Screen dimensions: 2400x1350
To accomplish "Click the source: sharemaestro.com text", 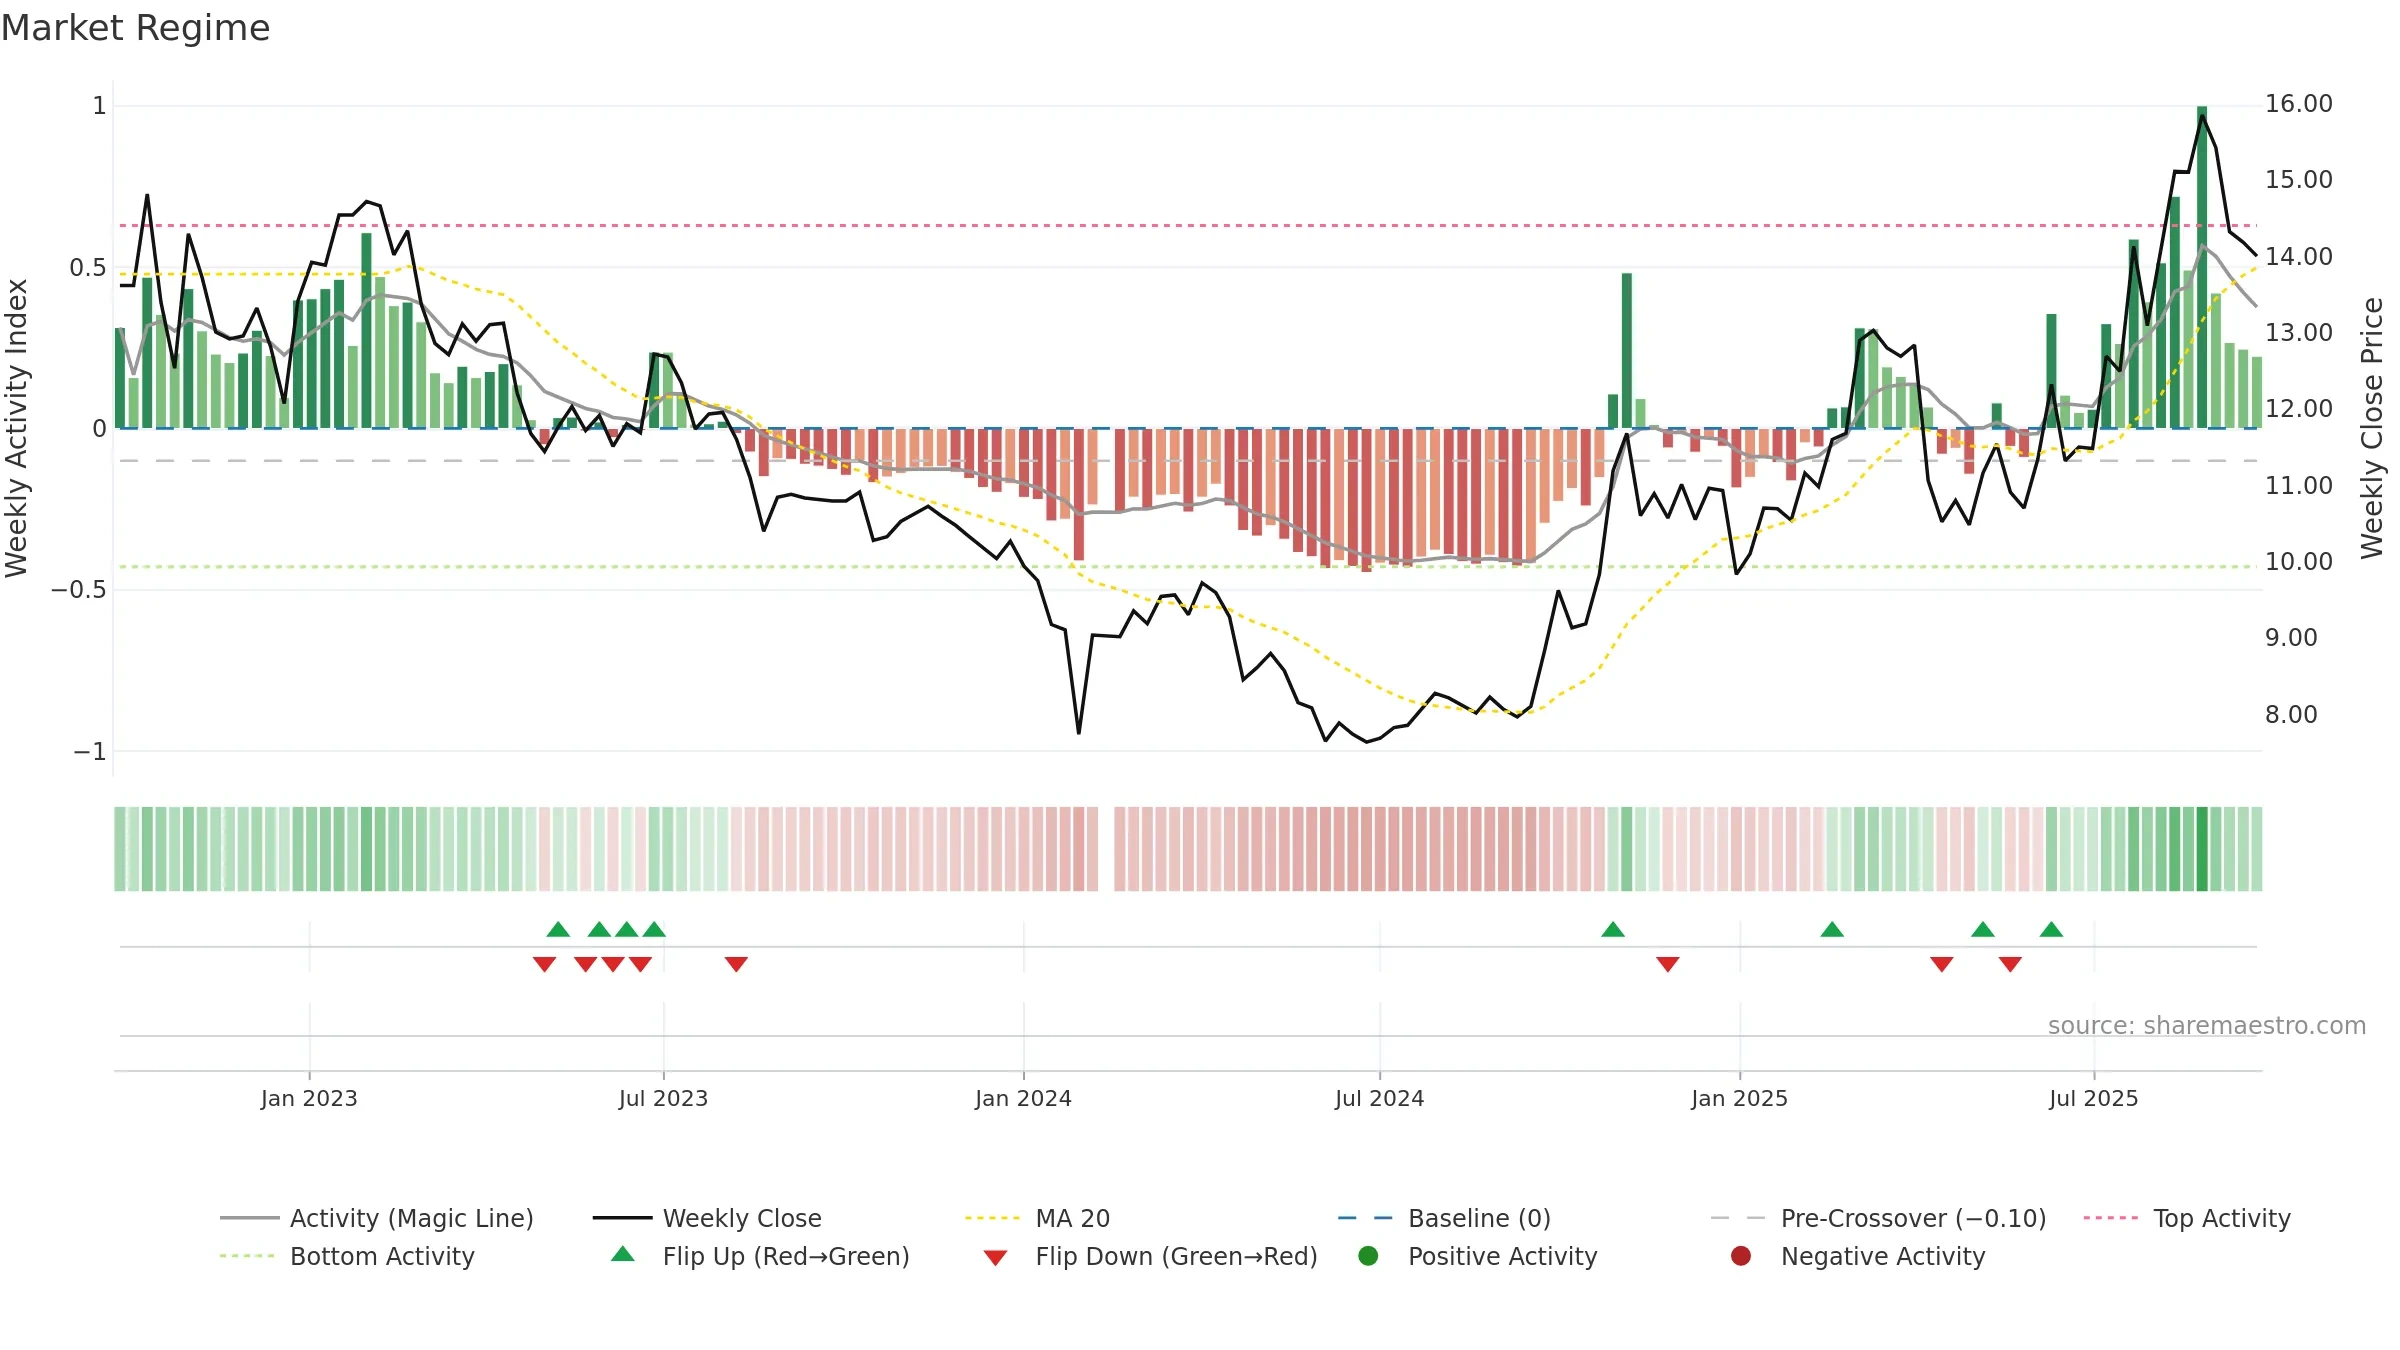I will click(2207, 1025).
